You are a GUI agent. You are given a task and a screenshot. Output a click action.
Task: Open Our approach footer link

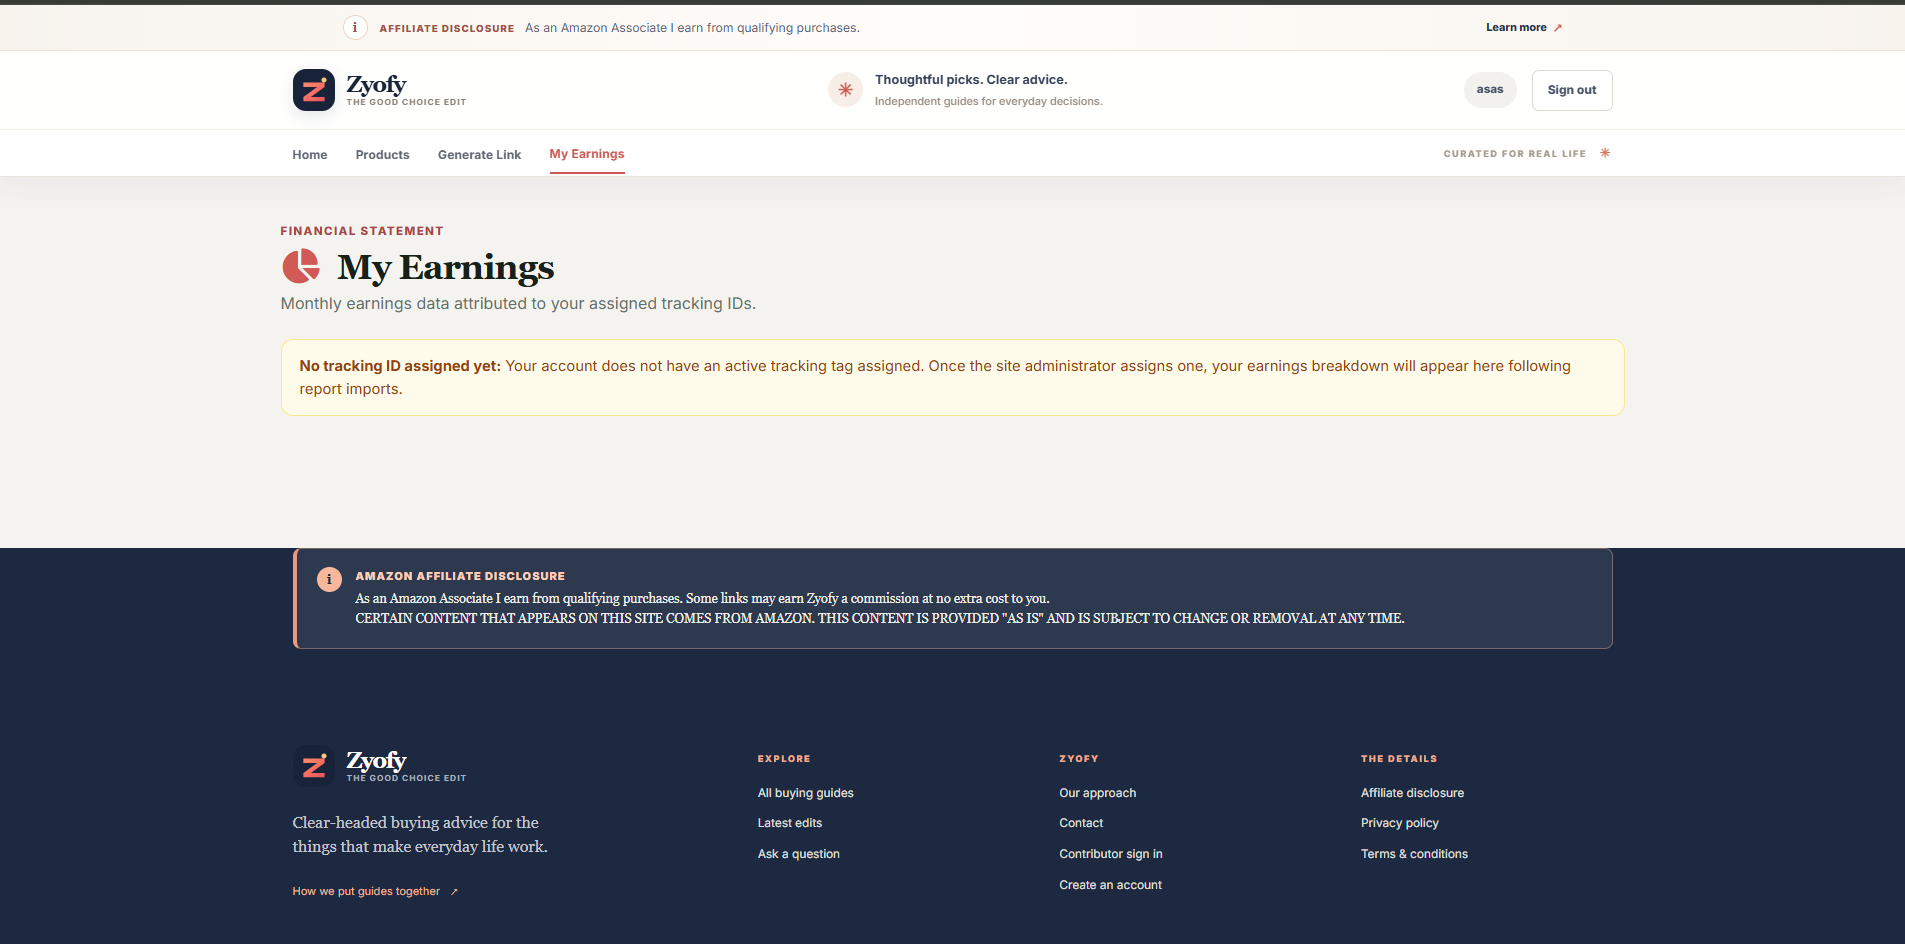(1098, 793)
